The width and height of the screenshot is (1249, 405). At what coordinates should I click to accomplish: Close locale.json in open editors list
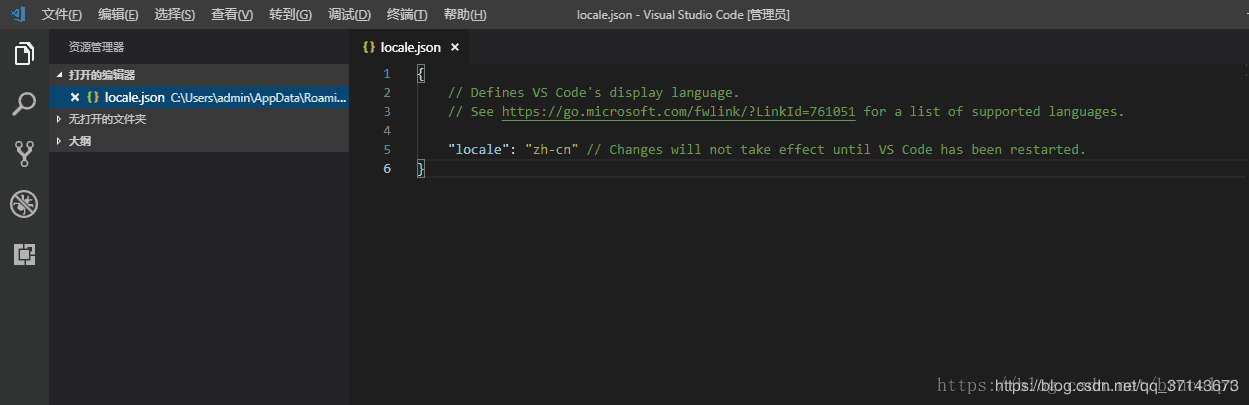click(x=75, y=97)
